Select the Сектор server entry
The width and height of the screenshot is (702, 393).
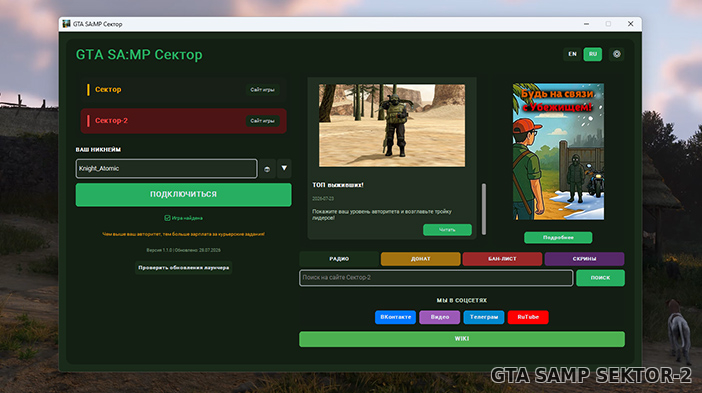184,90
